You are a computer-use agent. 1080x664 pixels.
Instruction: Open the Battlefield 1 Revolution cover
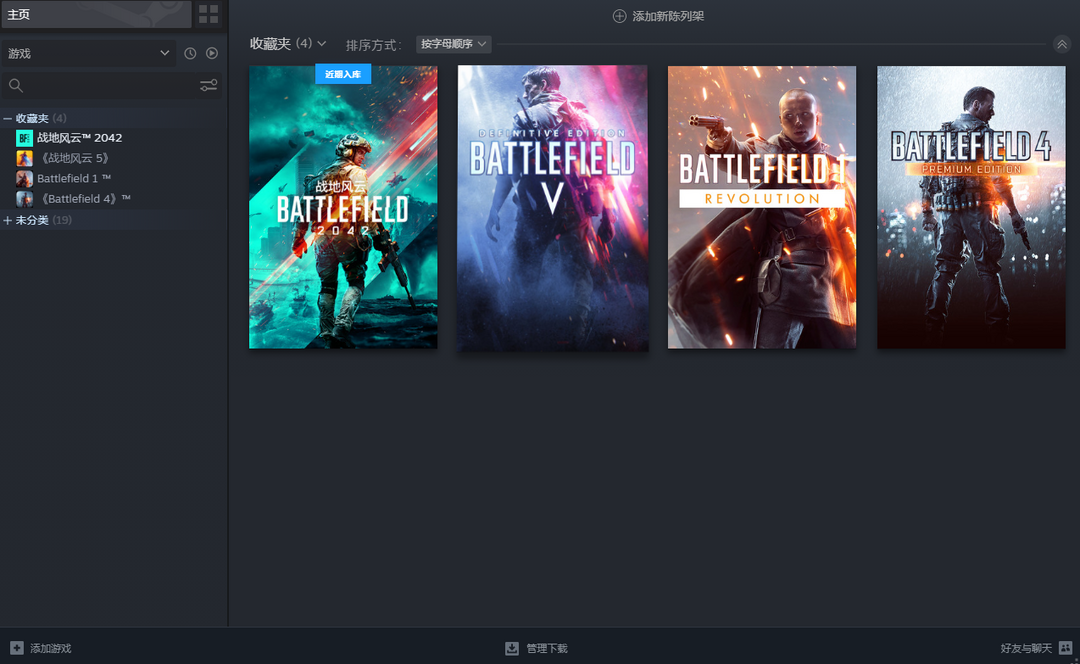click(762, 207)
